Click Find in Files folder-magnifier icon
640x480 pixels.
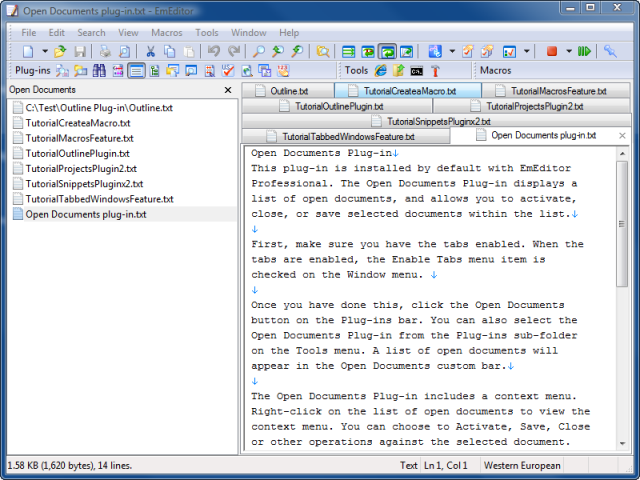click(x=323, y=51)
